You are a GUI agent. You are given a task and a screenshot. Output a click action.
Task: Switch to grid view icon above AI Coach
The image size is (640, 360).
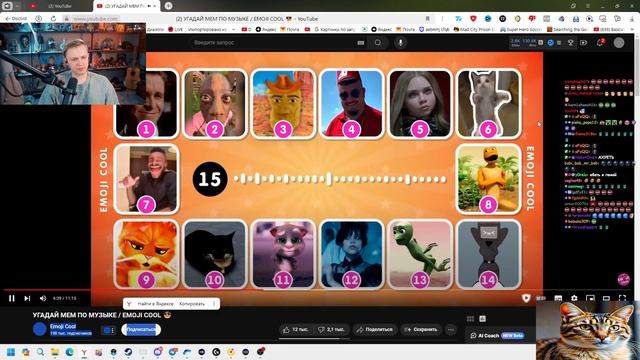[470, 319]
